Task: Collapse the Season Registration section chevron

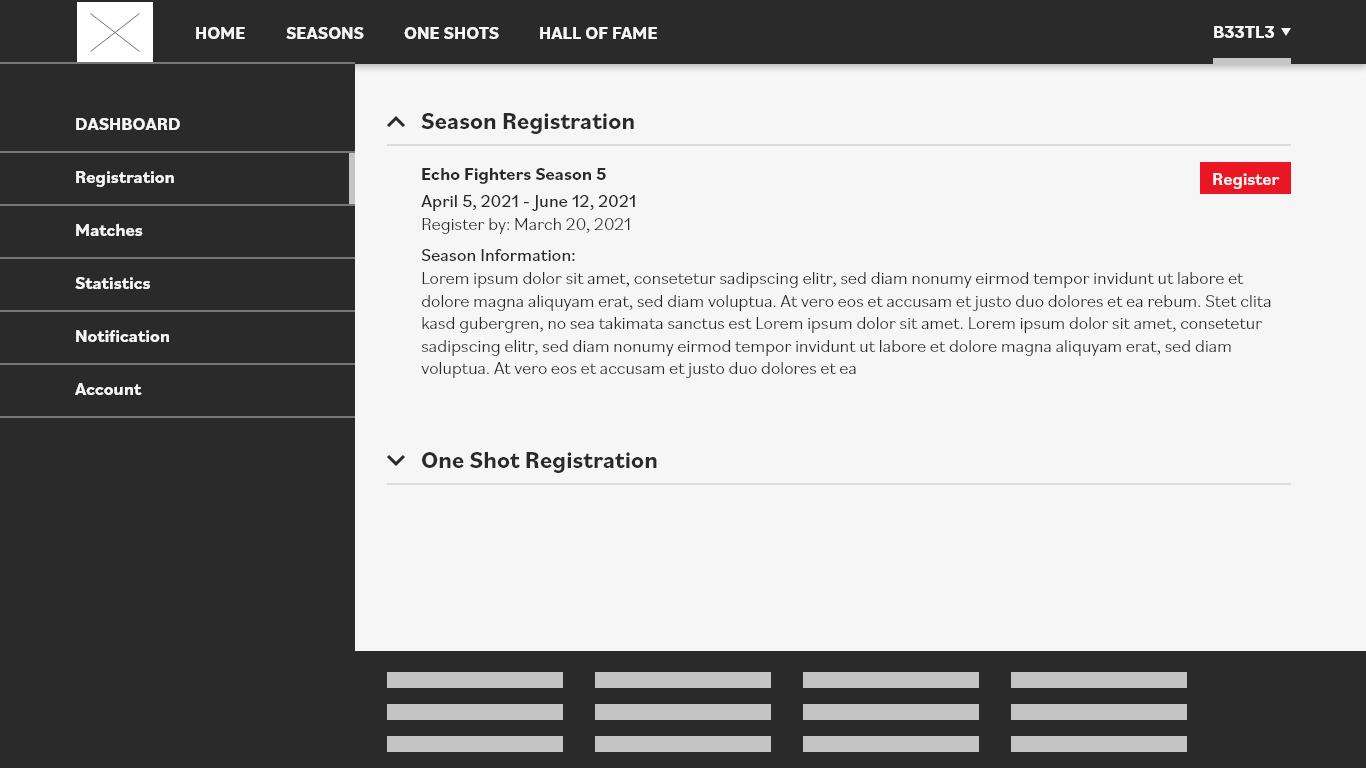Action: (x=396, y=122)
